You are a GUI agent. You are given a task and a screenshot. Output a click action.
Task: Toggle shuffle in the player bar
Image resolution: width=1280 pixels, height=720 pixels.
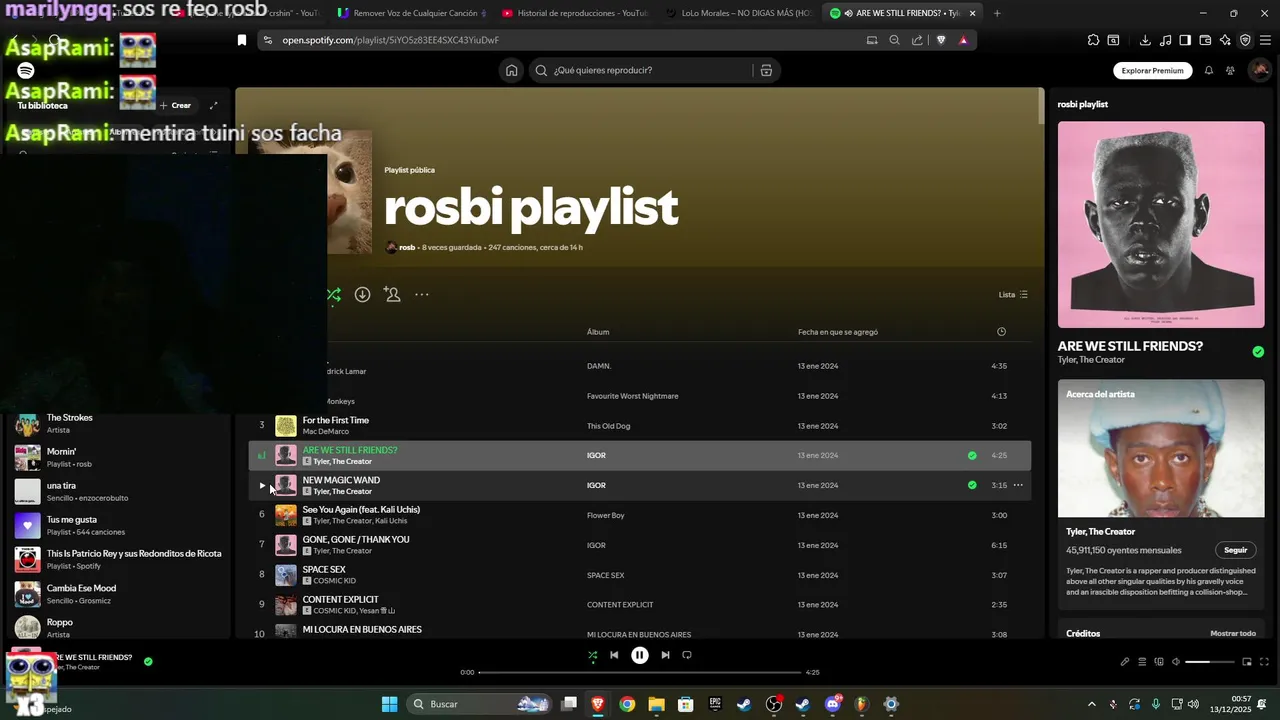(x=592, y=655)
